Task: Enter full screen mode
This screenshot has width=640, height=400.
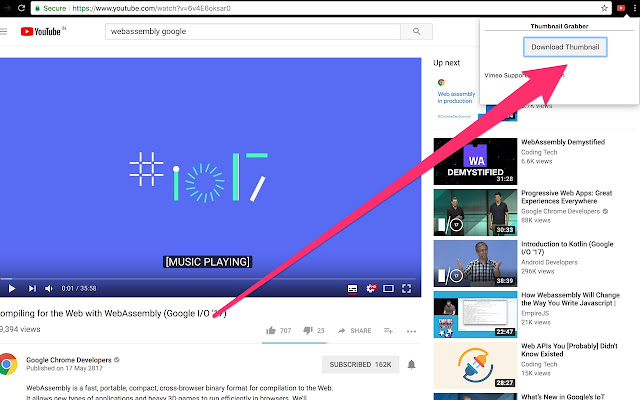Action: (x=407, y=289)
